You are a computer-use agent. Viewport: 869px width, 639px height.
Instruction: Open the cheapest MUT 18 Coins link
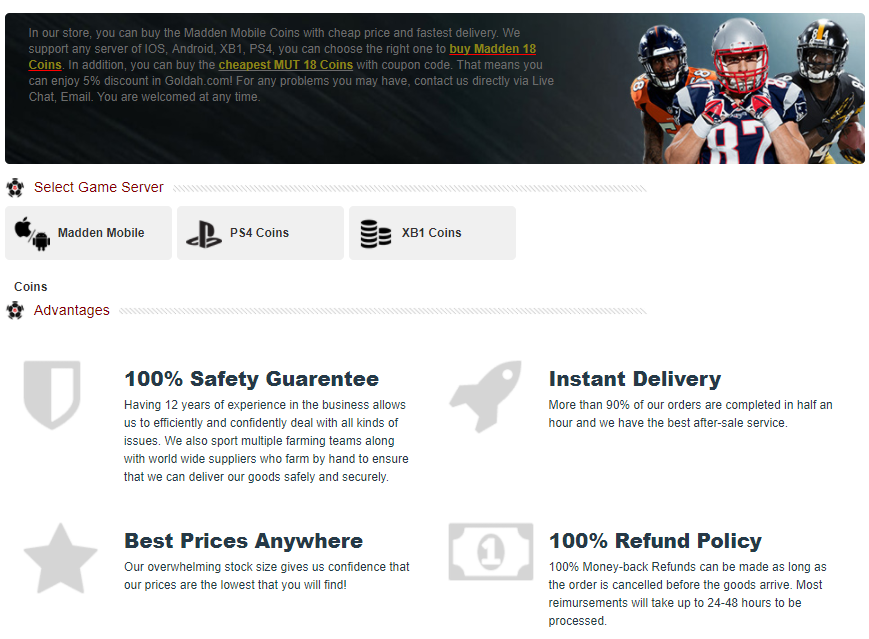[285, 65]
